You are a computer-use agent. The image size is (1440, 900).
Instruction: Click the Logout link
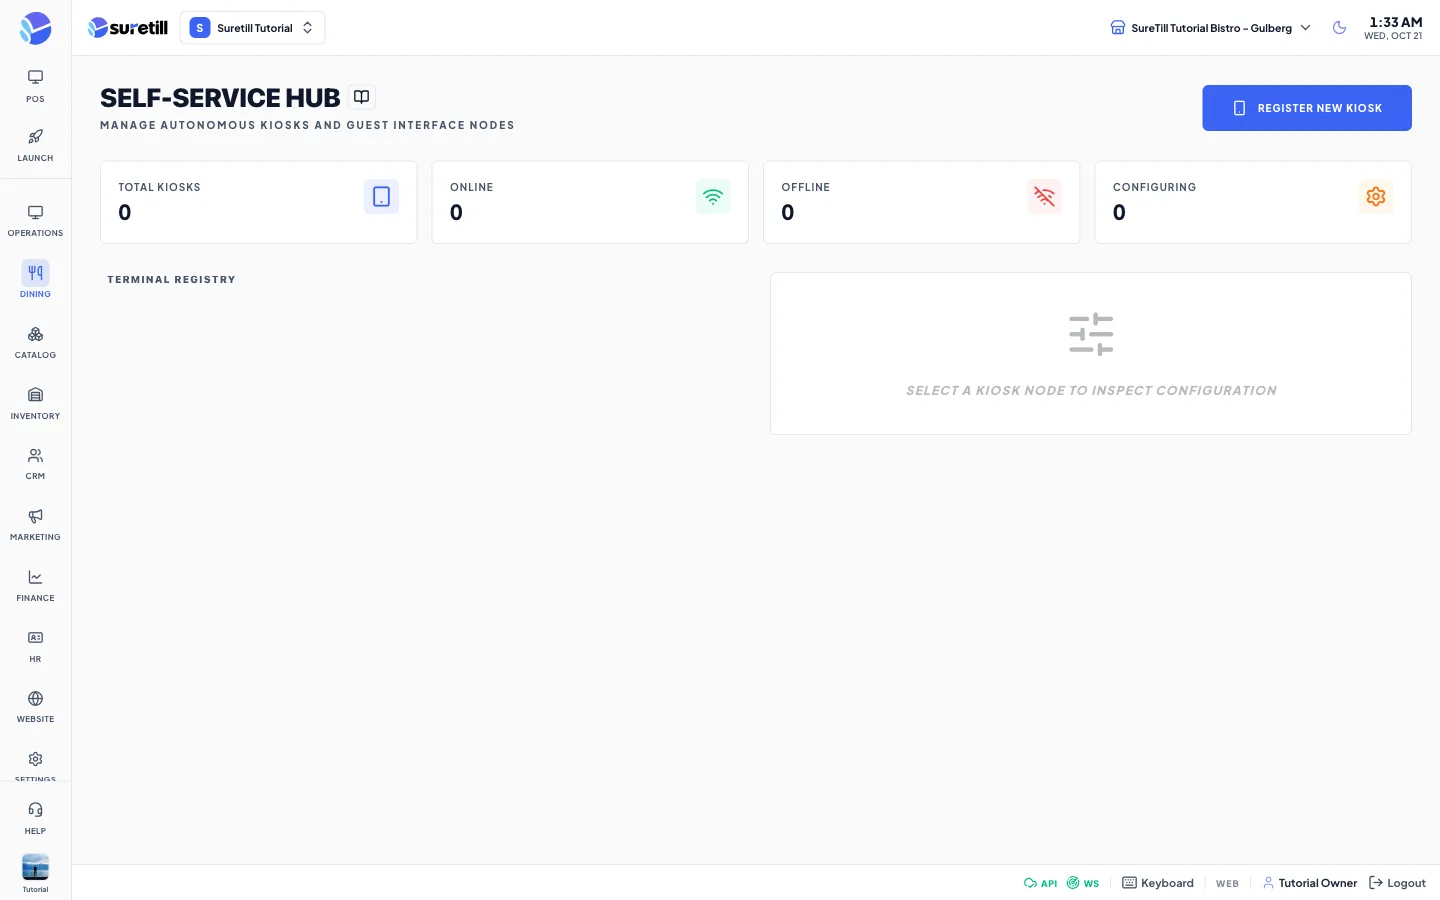tap(1397, 883)
